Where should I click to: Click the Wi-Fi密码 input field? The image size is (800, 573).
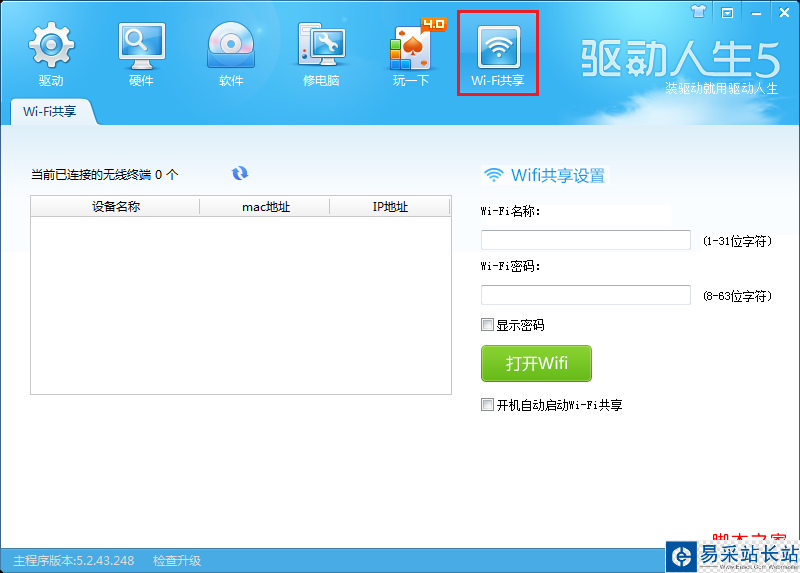(x=586, y=295)
